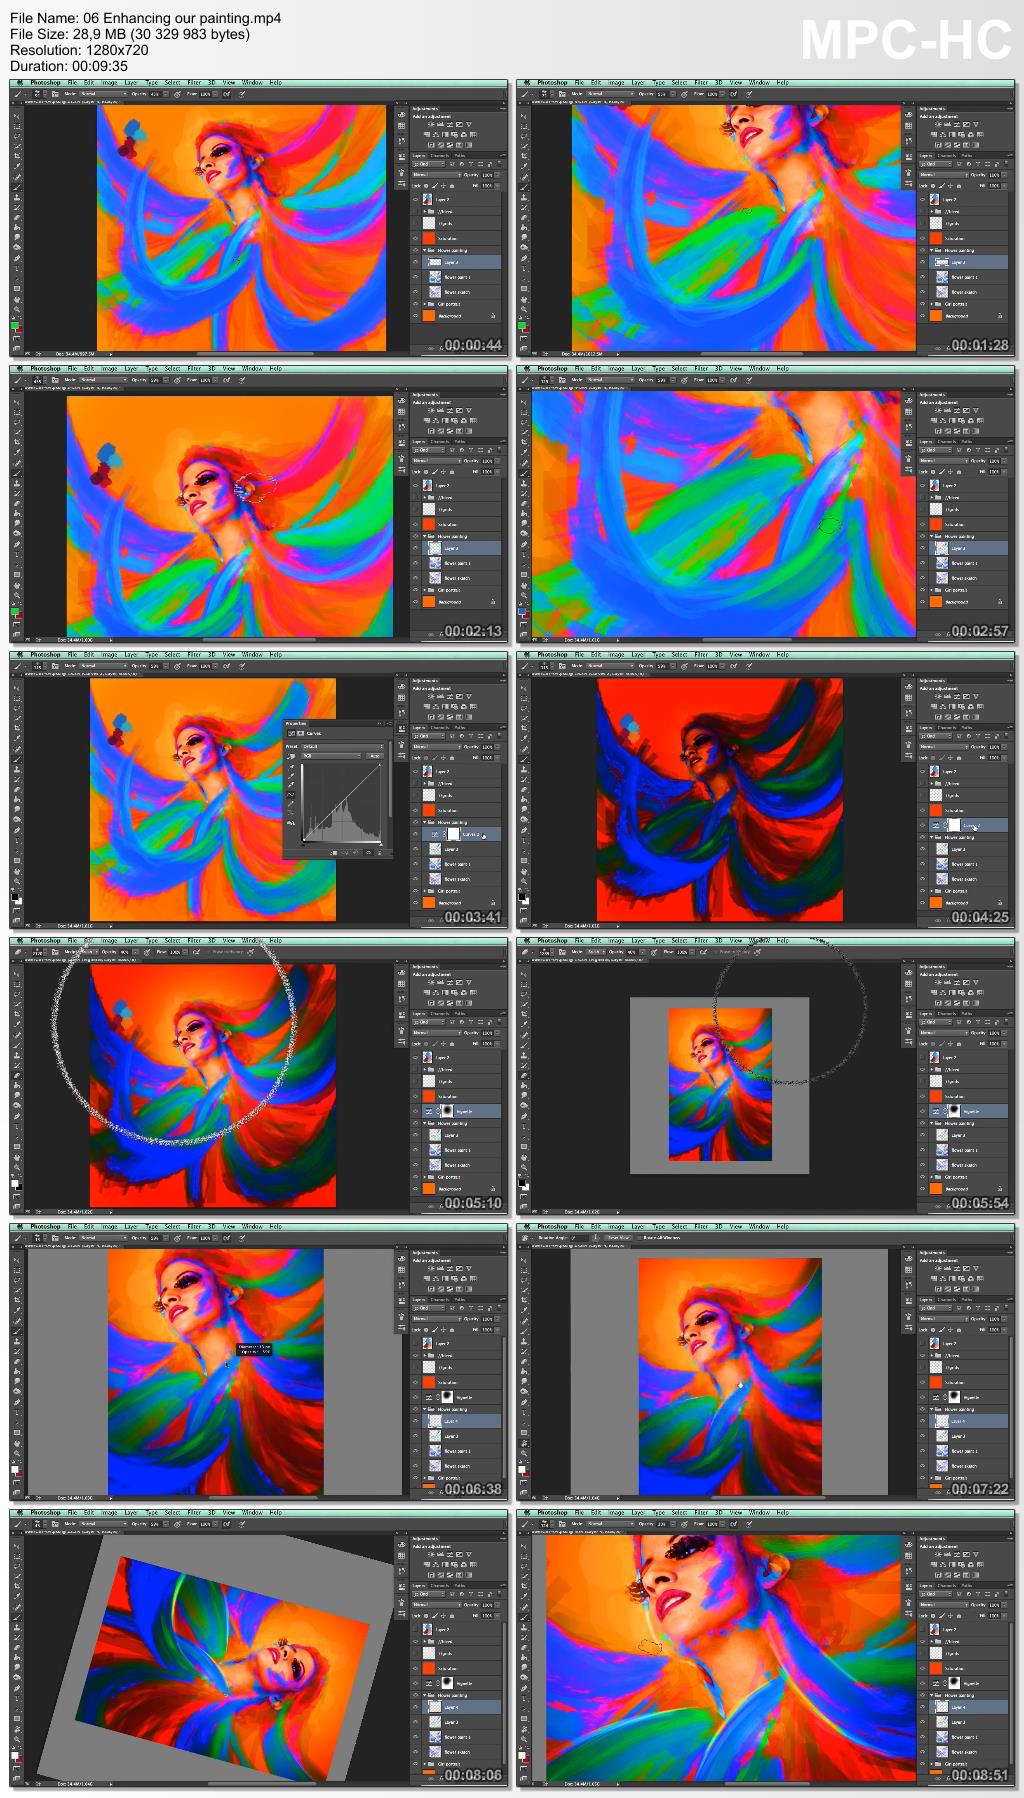The width and height of the screenshot is (1024, 1798).
Task: Open Type menu in the 00:08:06 frame
Action: click(152, 1512)
